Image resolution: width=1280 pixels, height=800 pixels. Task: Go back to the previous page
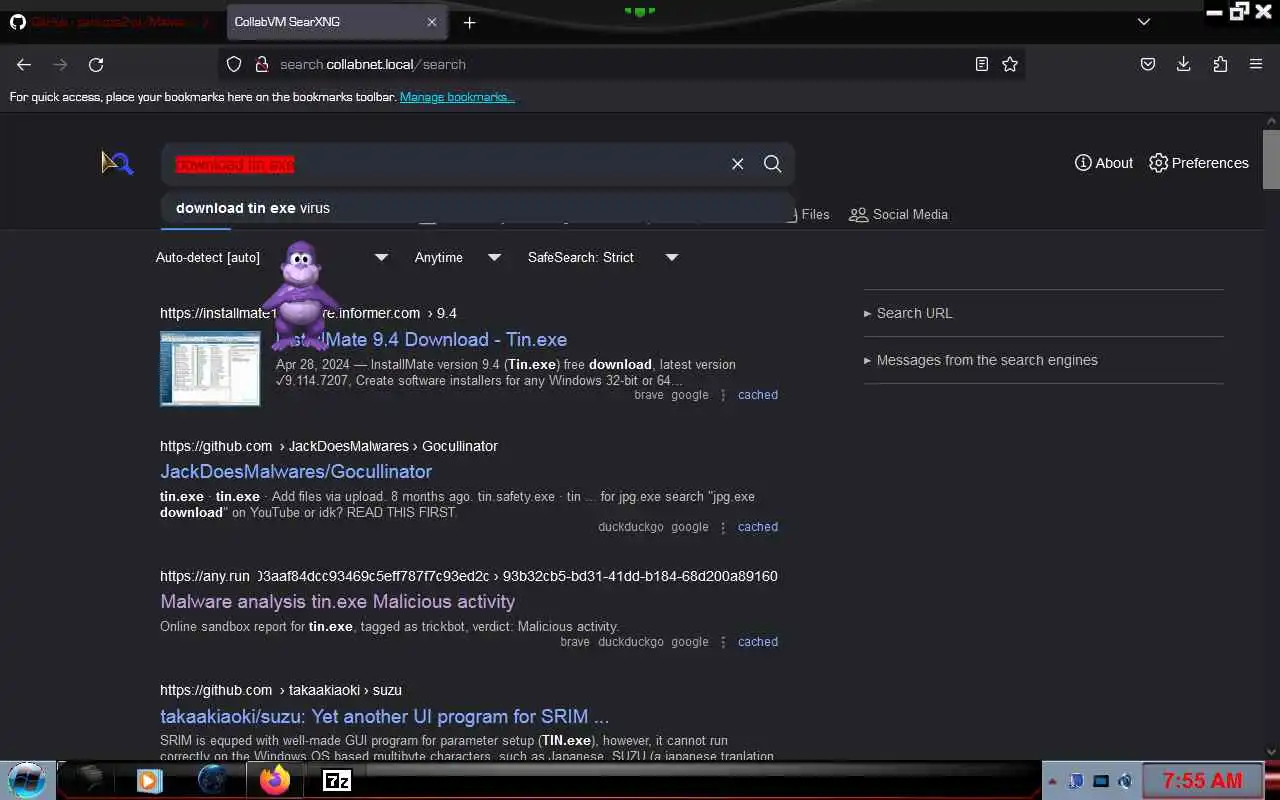24,64
